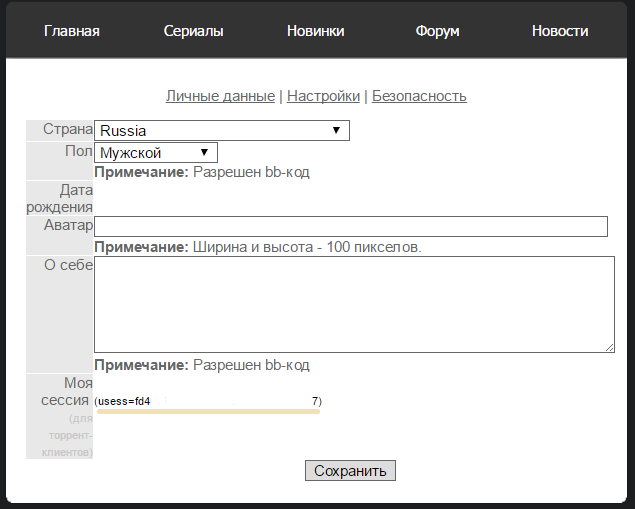The height and width of the screenshot is (509, 635).
Task: Click inside the О себе text area
Action: [354, 304]
